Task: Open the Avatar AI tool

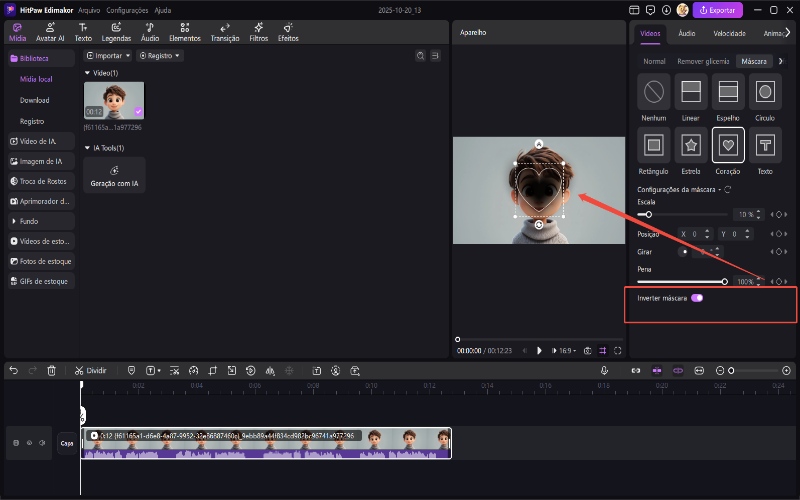Action: 50,32
